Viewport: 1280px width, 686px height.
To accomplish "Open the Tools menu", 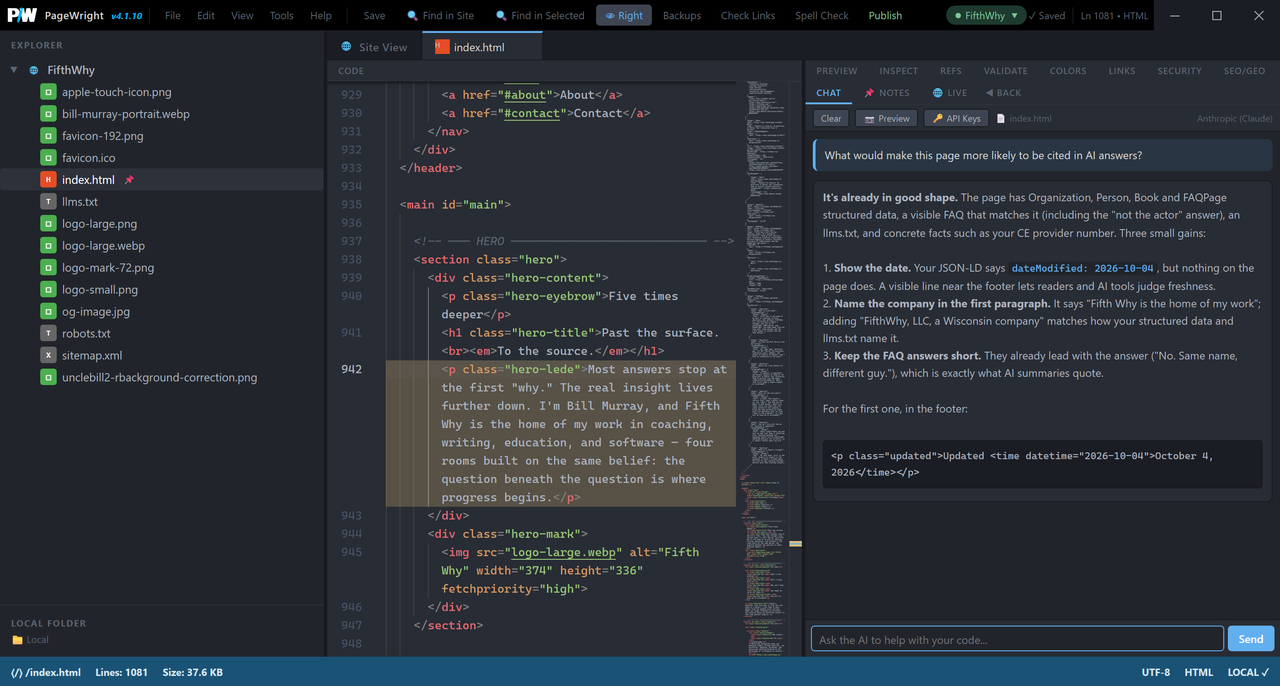I will [x=282, y=16].
